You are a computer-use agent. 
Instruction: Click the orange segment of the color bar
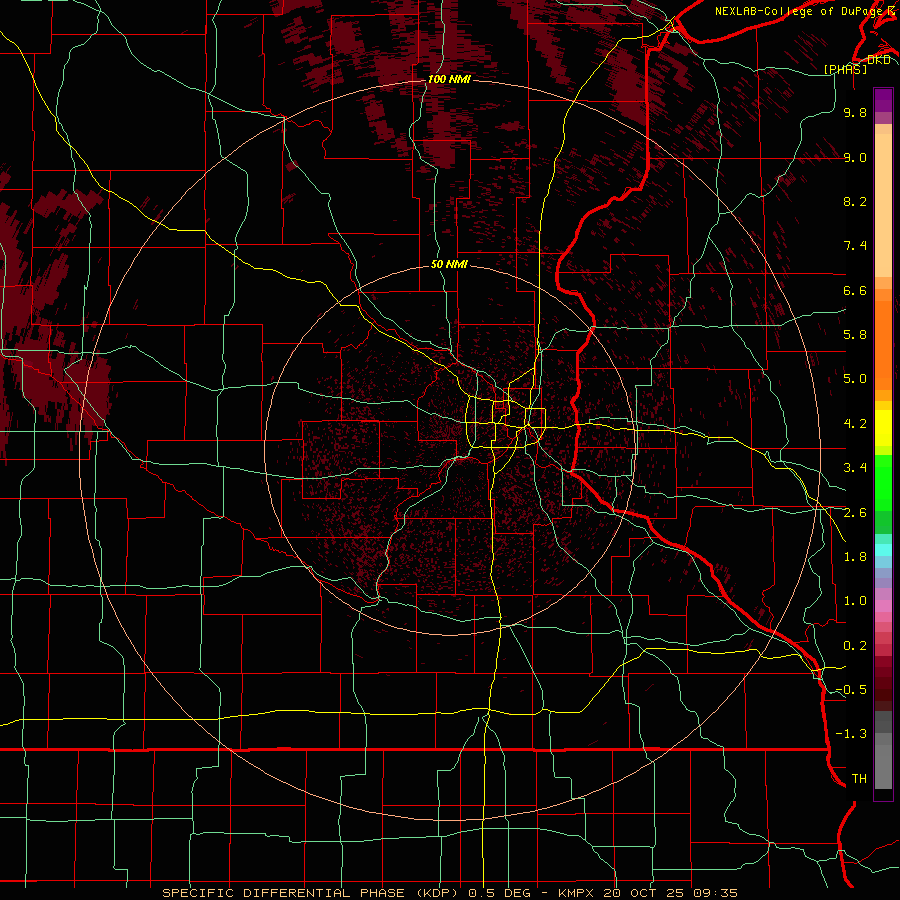883,344
